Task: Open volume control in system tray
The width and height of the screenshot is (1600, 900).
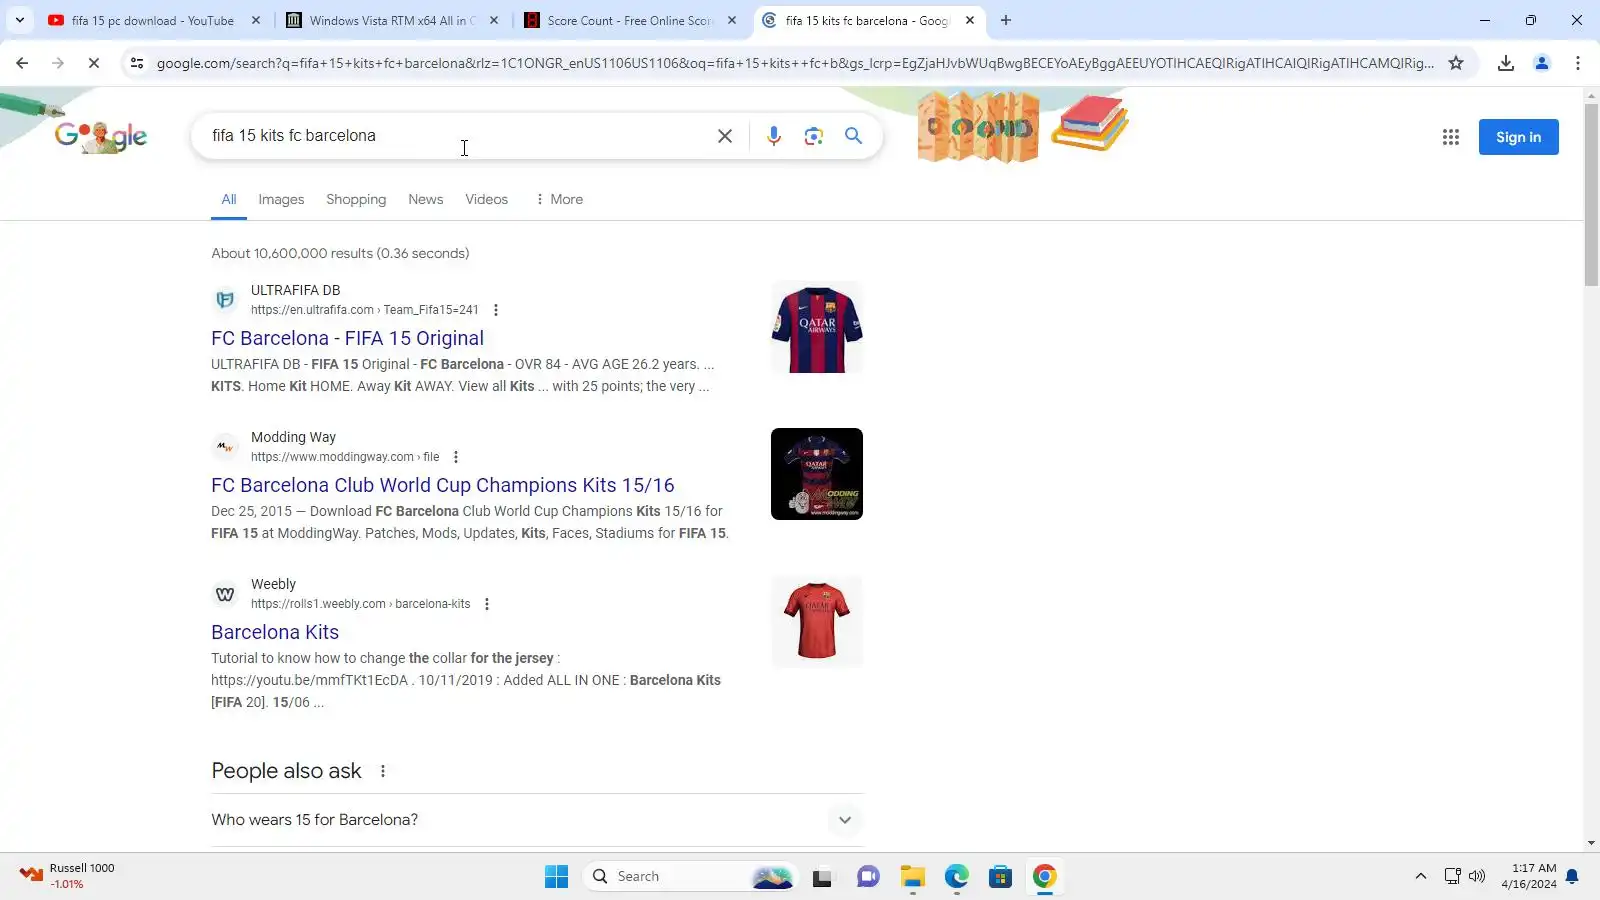Action: point(1477,877)
